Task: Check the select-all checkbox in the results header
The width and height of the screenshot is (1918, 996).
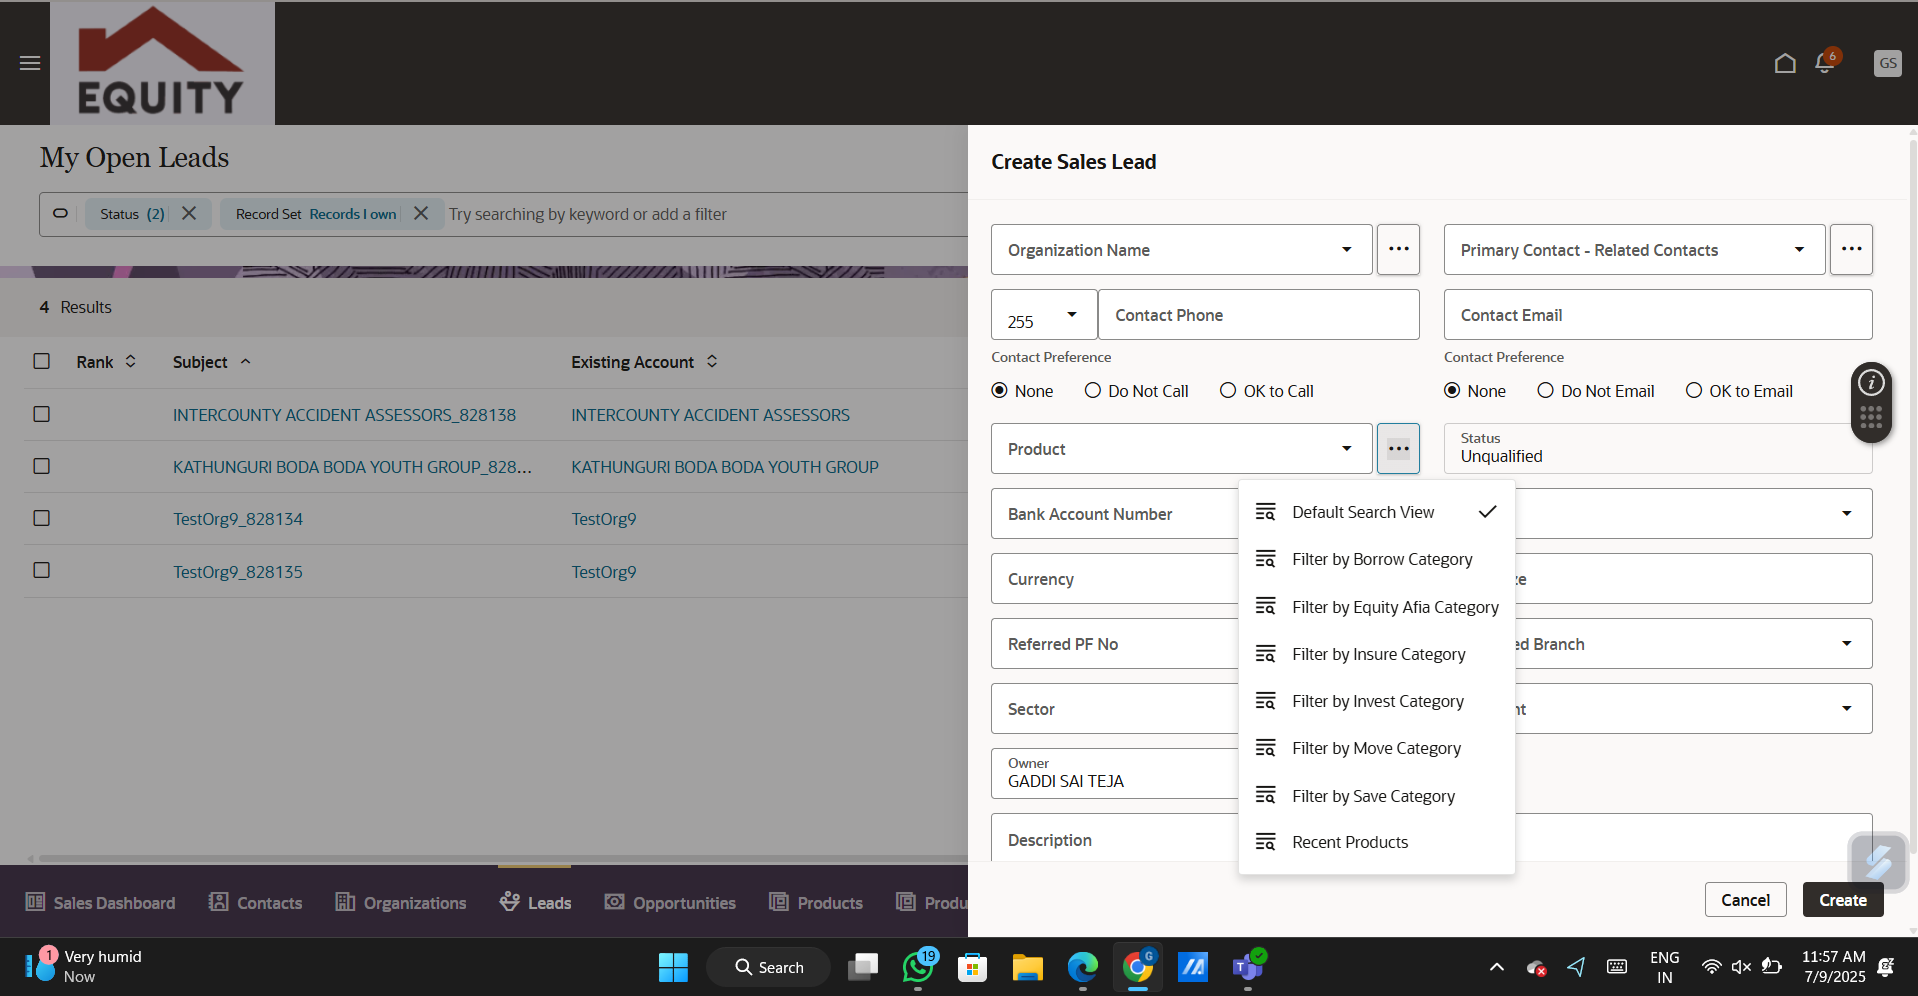Action: [41, 361]
